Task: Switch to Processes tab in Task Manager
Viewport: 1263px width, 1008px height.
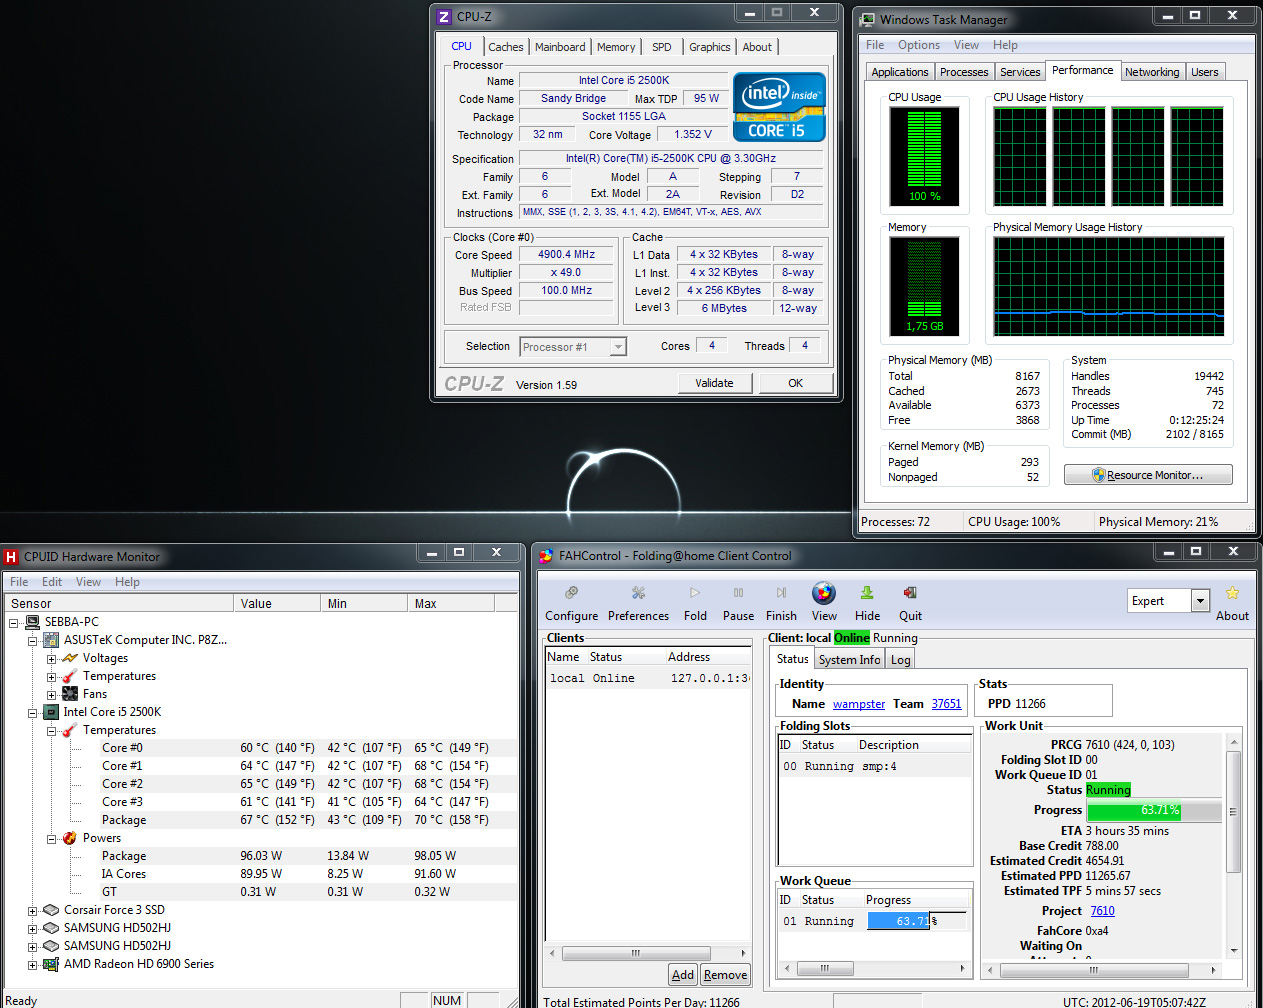Action: (x=964, y=72)
